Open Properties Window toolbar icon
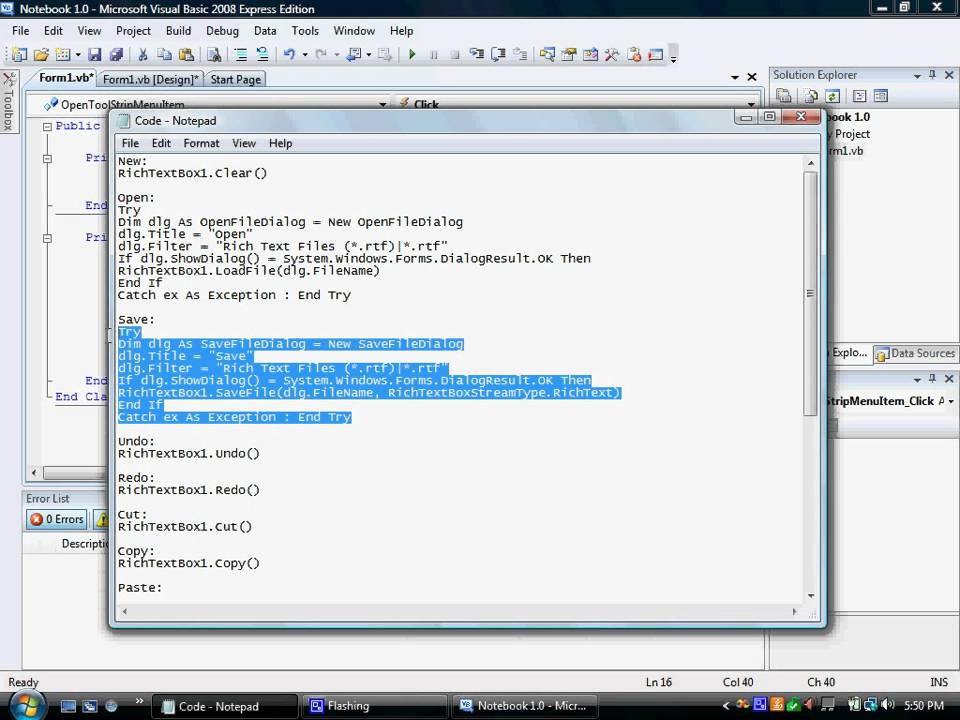 click(x=569, y=54)
